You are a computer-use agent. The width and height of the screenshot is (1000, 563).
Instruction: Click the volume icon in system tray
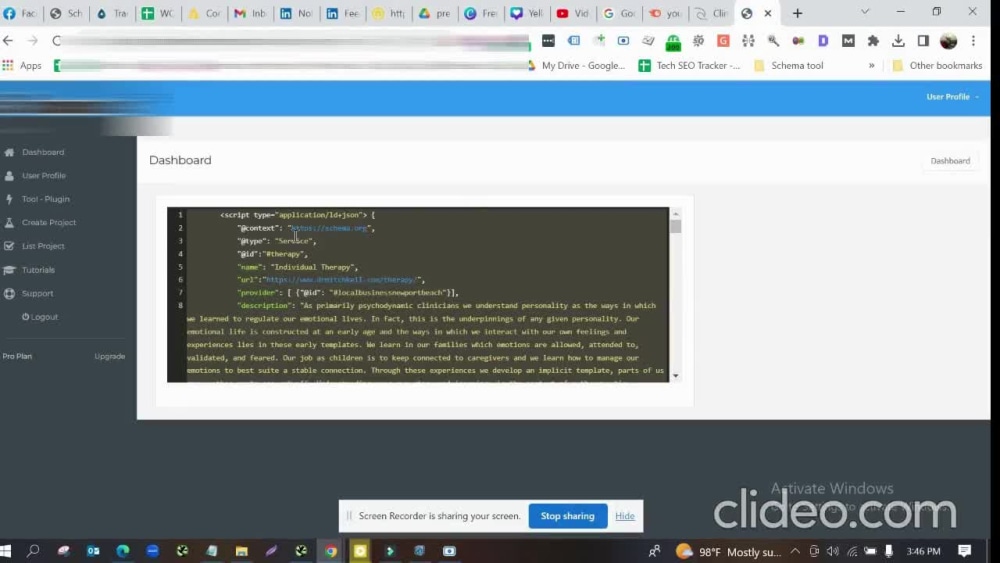pyautogui.click(x=832, y=551)
